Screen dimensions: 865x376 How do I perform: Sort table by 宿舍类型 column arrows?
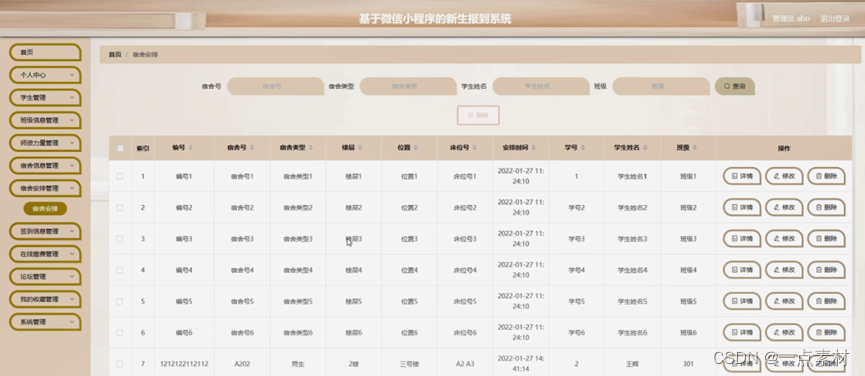311,148
